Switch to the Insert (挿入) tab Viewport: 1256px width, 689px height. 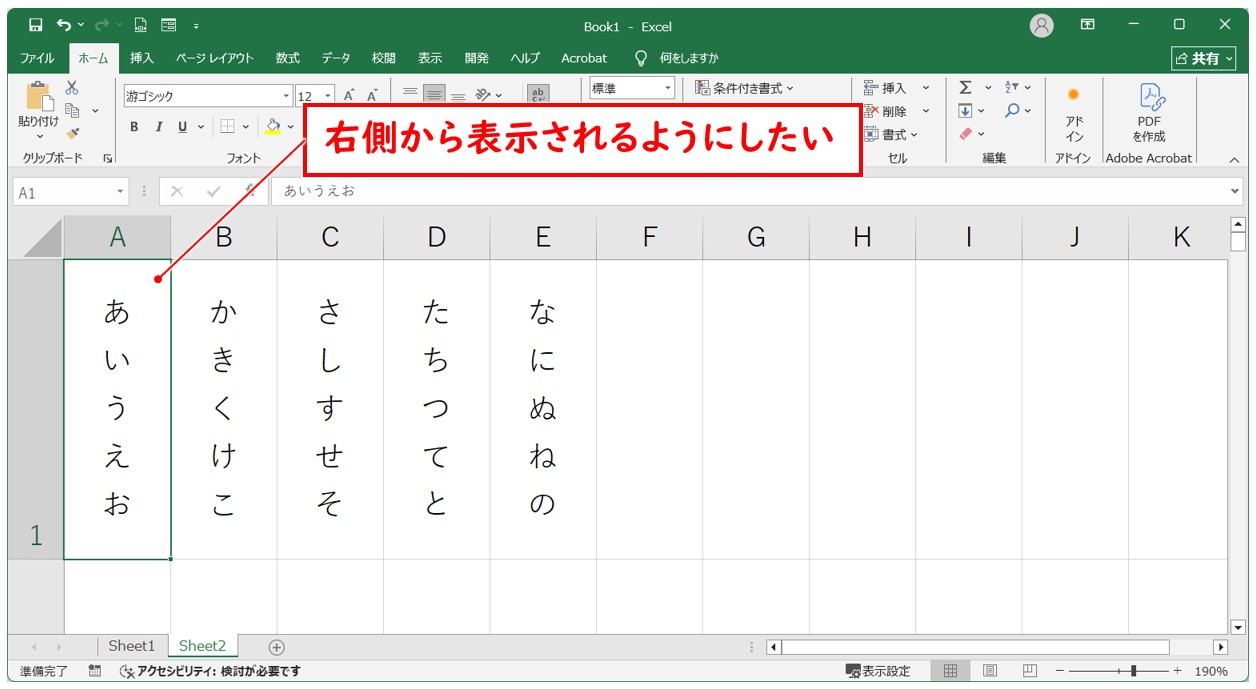[142, 58]
